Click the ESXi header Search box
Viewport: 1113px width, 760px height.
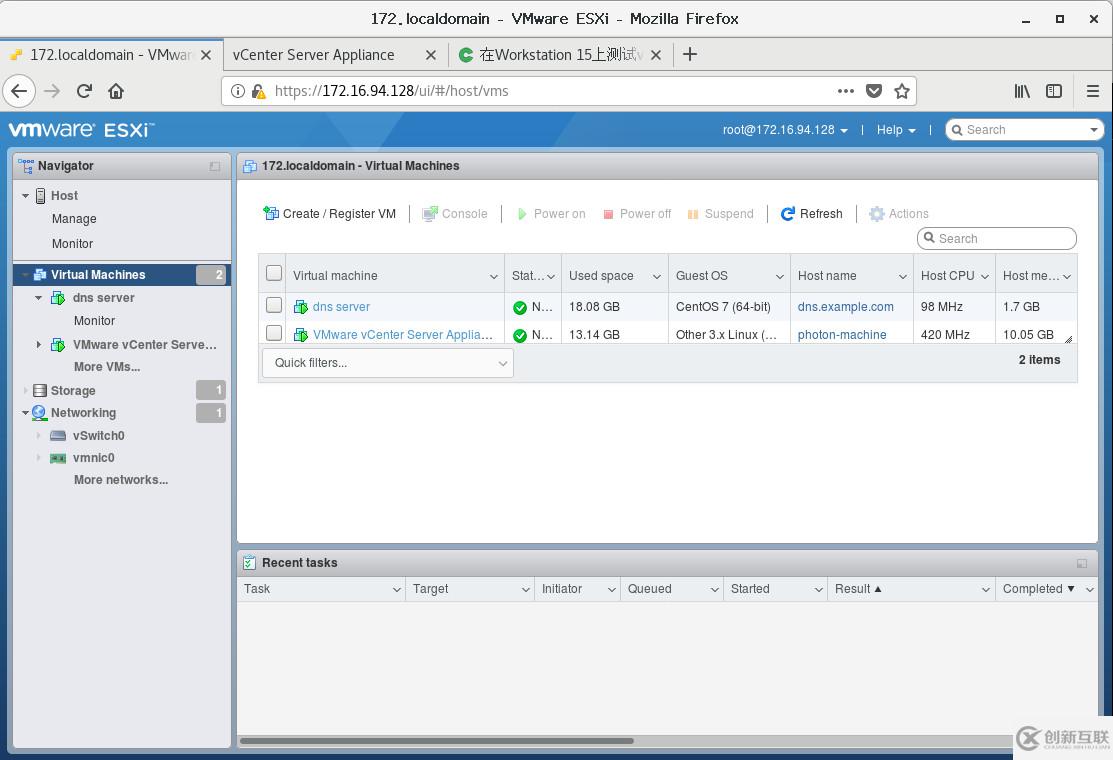1024,130
